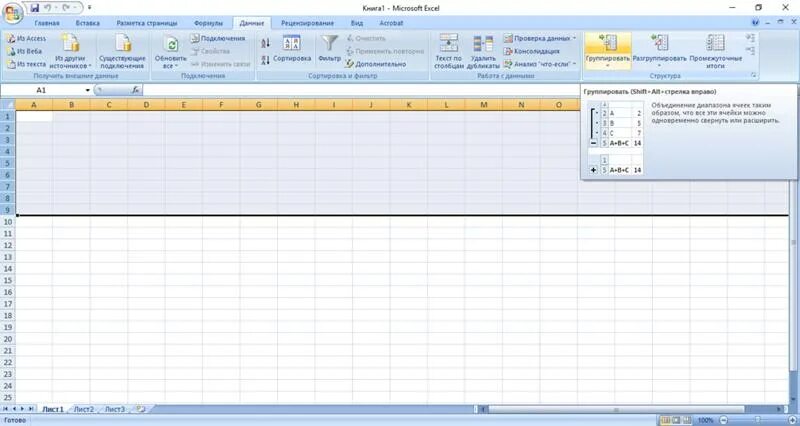Viewport: 800px width, 426px height.
Task: Select row 15 header
Action: tap(8, 281)
